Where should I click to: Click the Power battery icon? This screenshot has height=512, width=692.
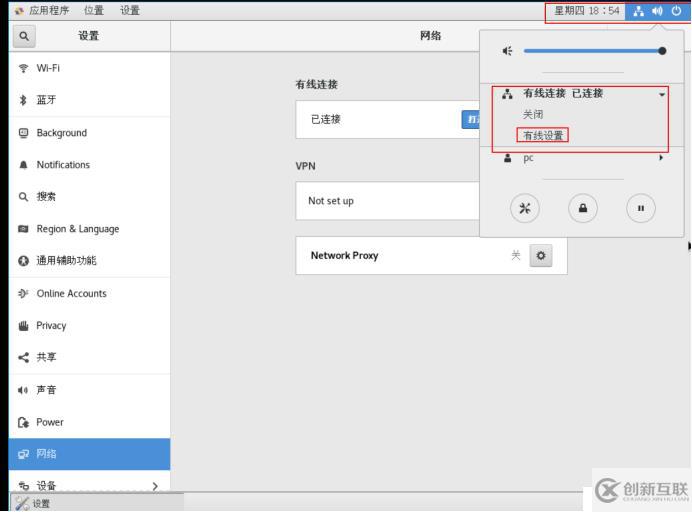[23, 422]
